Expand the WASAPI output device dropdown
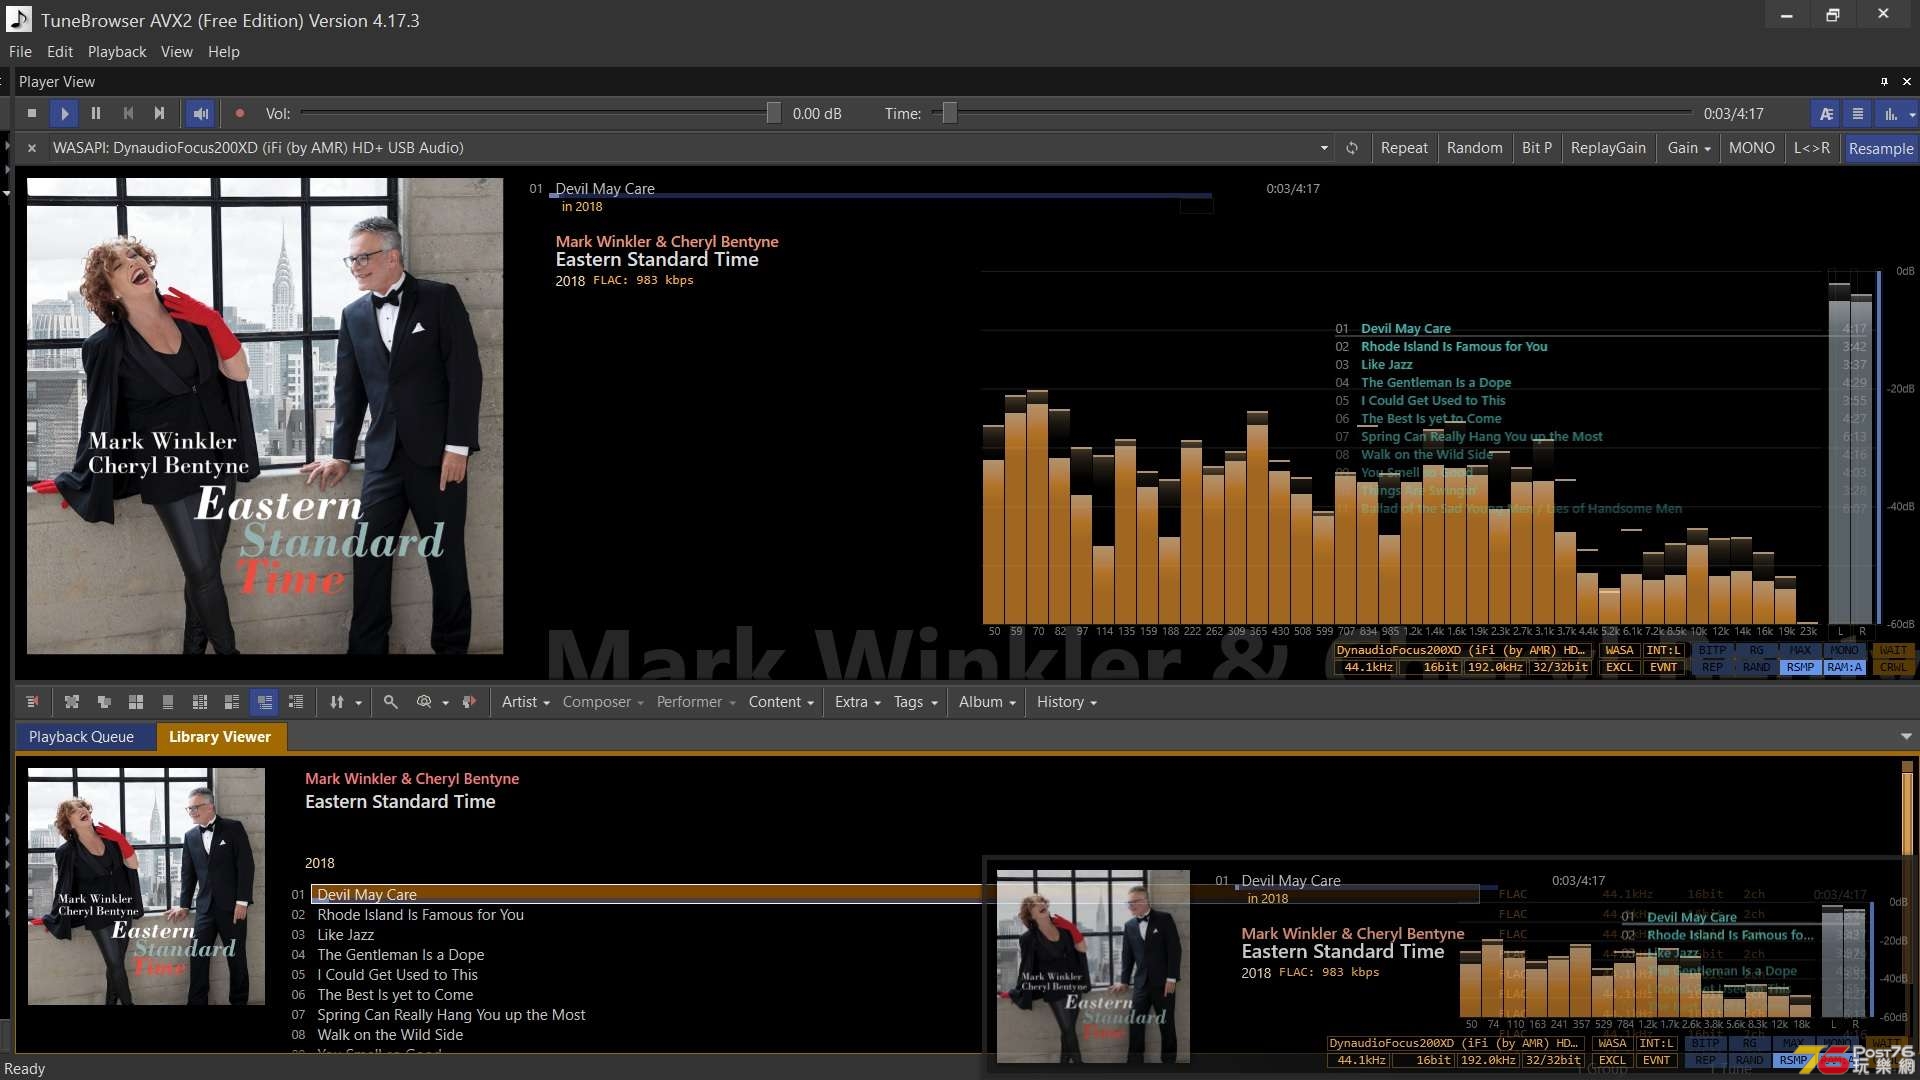The width and height of the screenshot is (1920, 1080). (1324, 148)
